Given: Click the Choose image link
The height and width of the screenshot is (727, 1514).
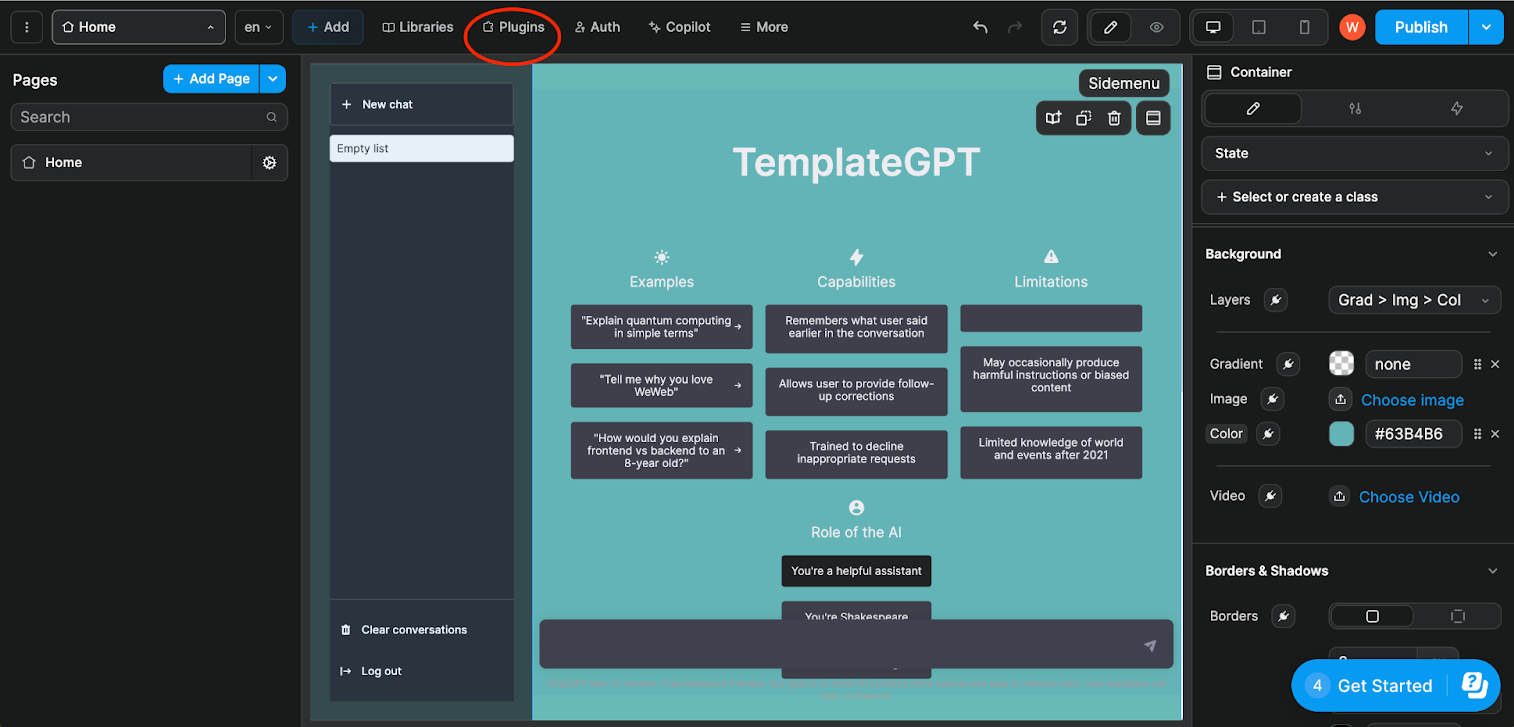Looking at the screenshot, I should coord(1412,399).
